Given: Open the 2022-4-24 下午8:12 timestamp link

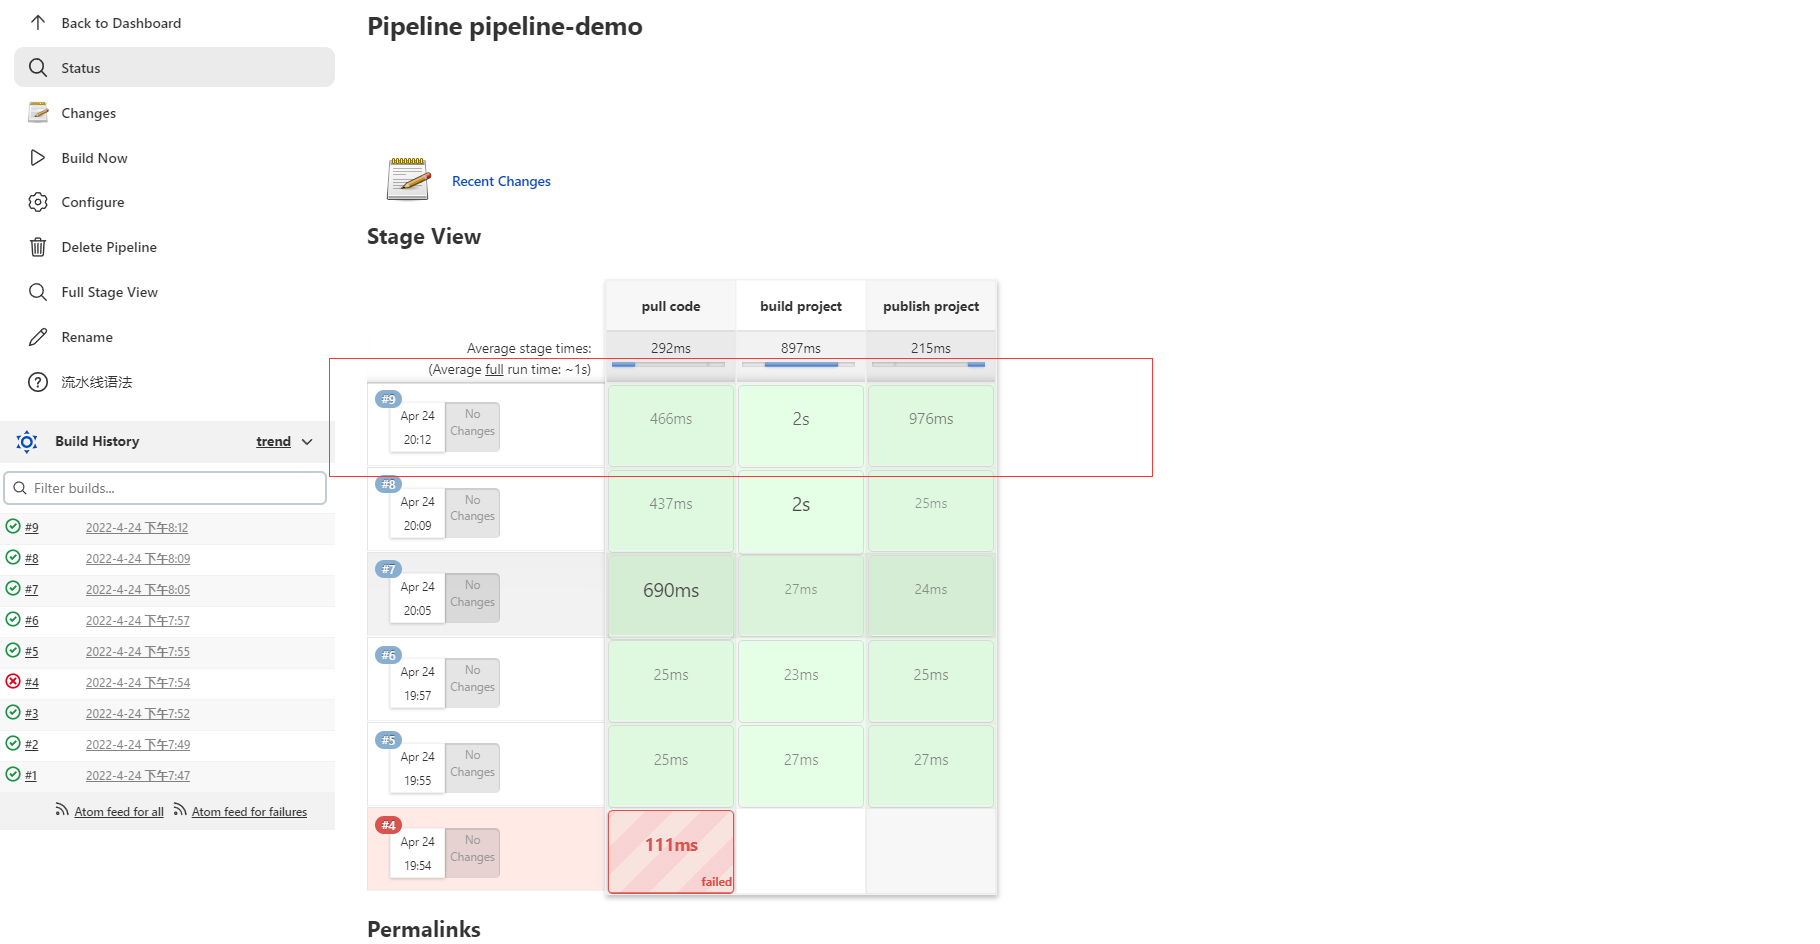Looking at the screenshot, I should tap(137, 527).
